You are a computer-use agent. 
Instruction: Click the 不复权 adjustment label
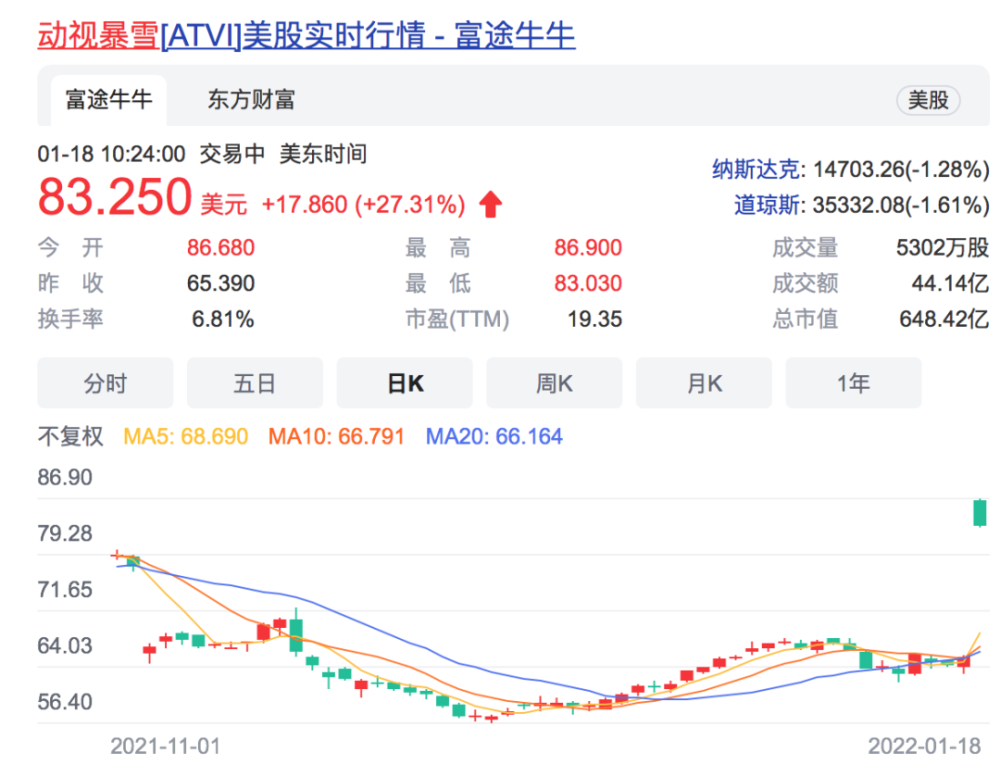pyautogui.click(x=70, y=436)
